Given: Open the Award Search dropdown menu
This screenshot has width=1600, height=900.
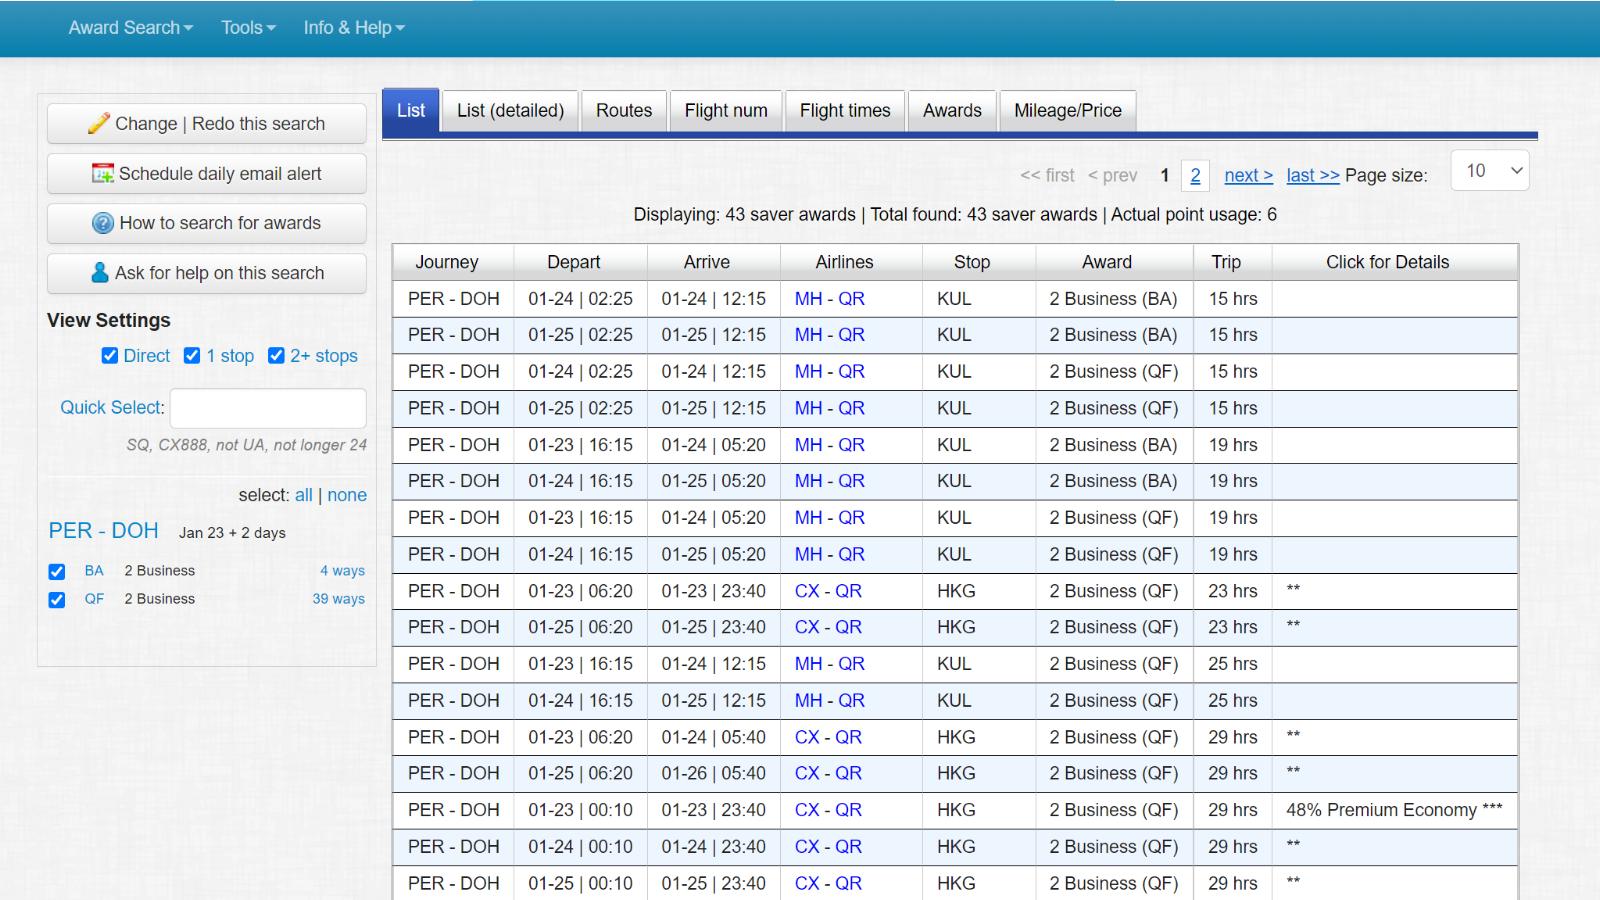Looking at the screenshot, I should [x=130, y=28].
